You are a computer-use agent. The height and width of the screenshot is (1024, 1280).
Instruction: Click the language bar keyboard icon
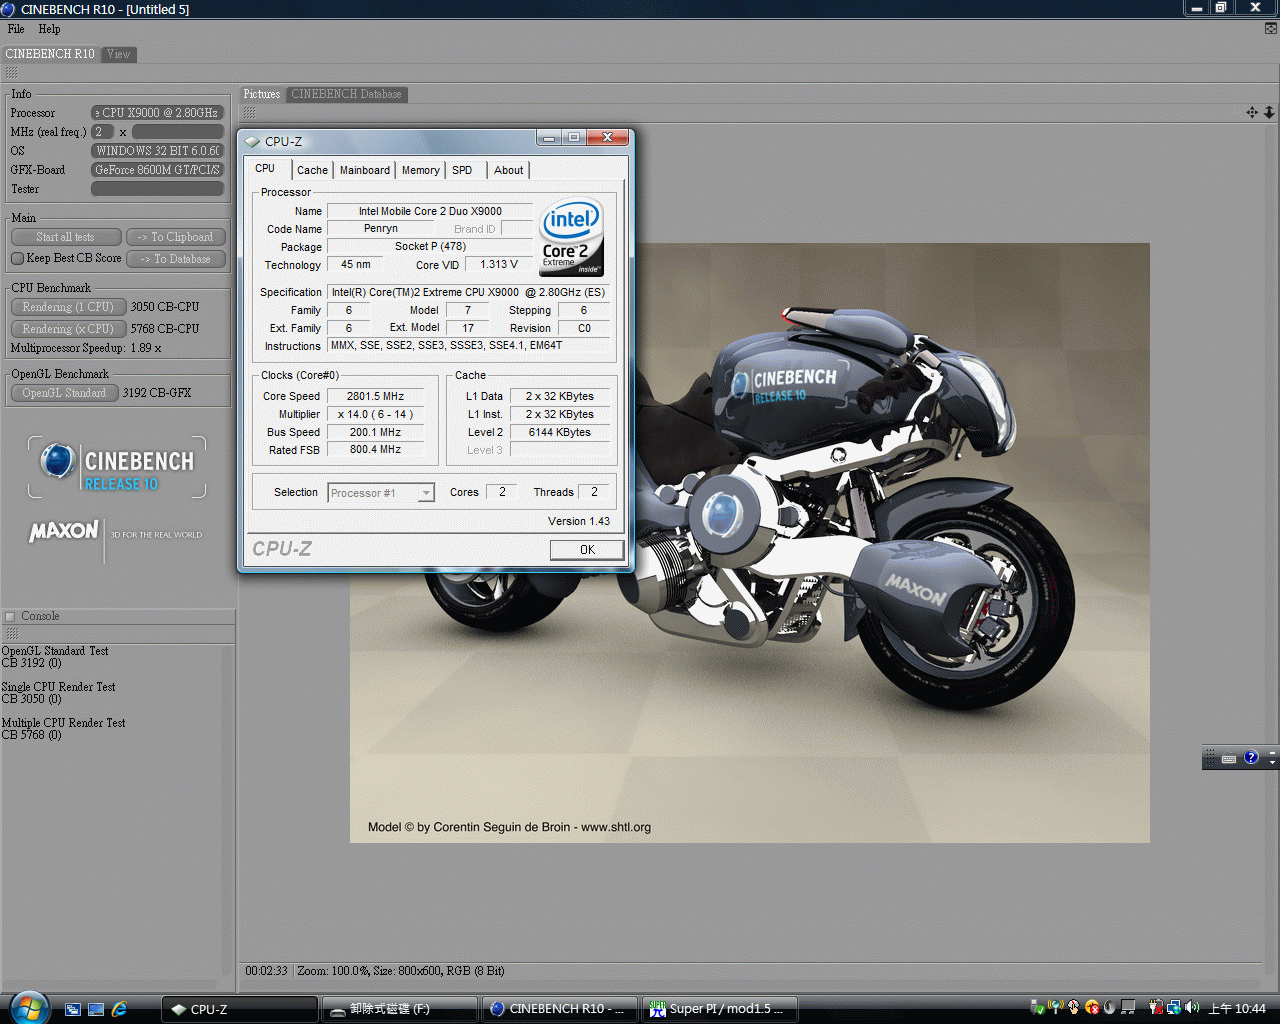(1229, 759)
